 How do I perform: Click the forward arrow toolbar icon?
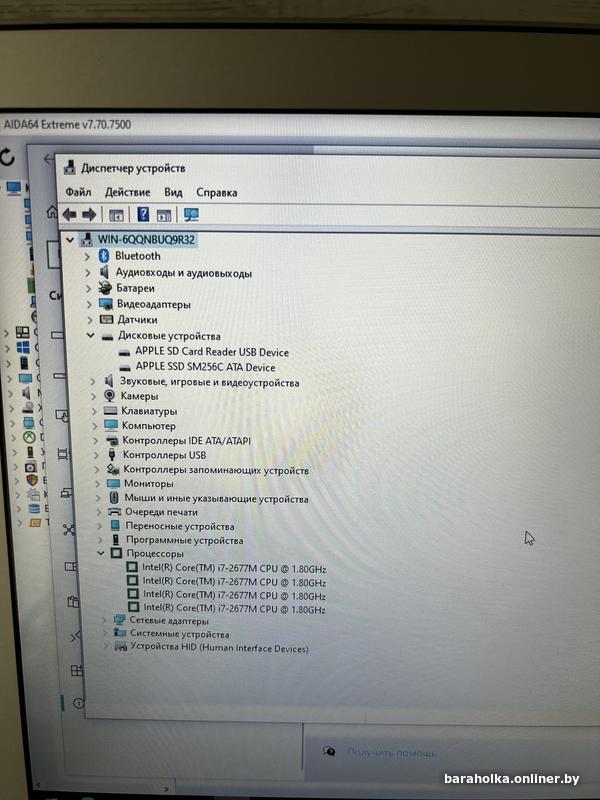click(89, 215)
